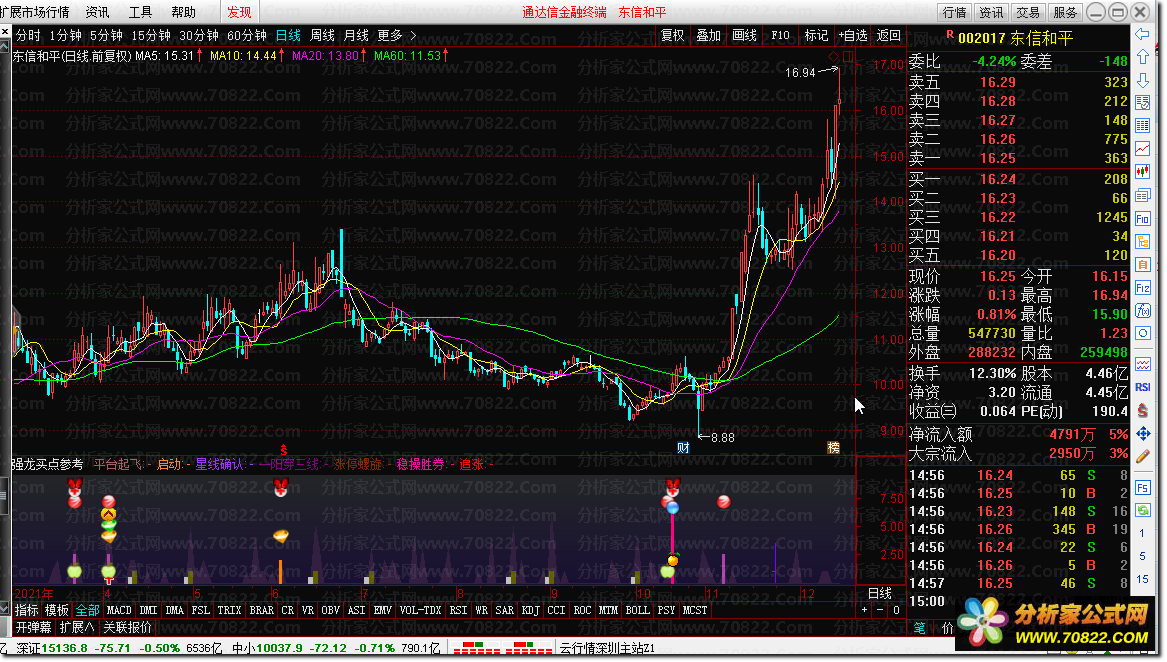
Task: Toggle 复权 price adjustment
Action: click(x=673, y=35)
